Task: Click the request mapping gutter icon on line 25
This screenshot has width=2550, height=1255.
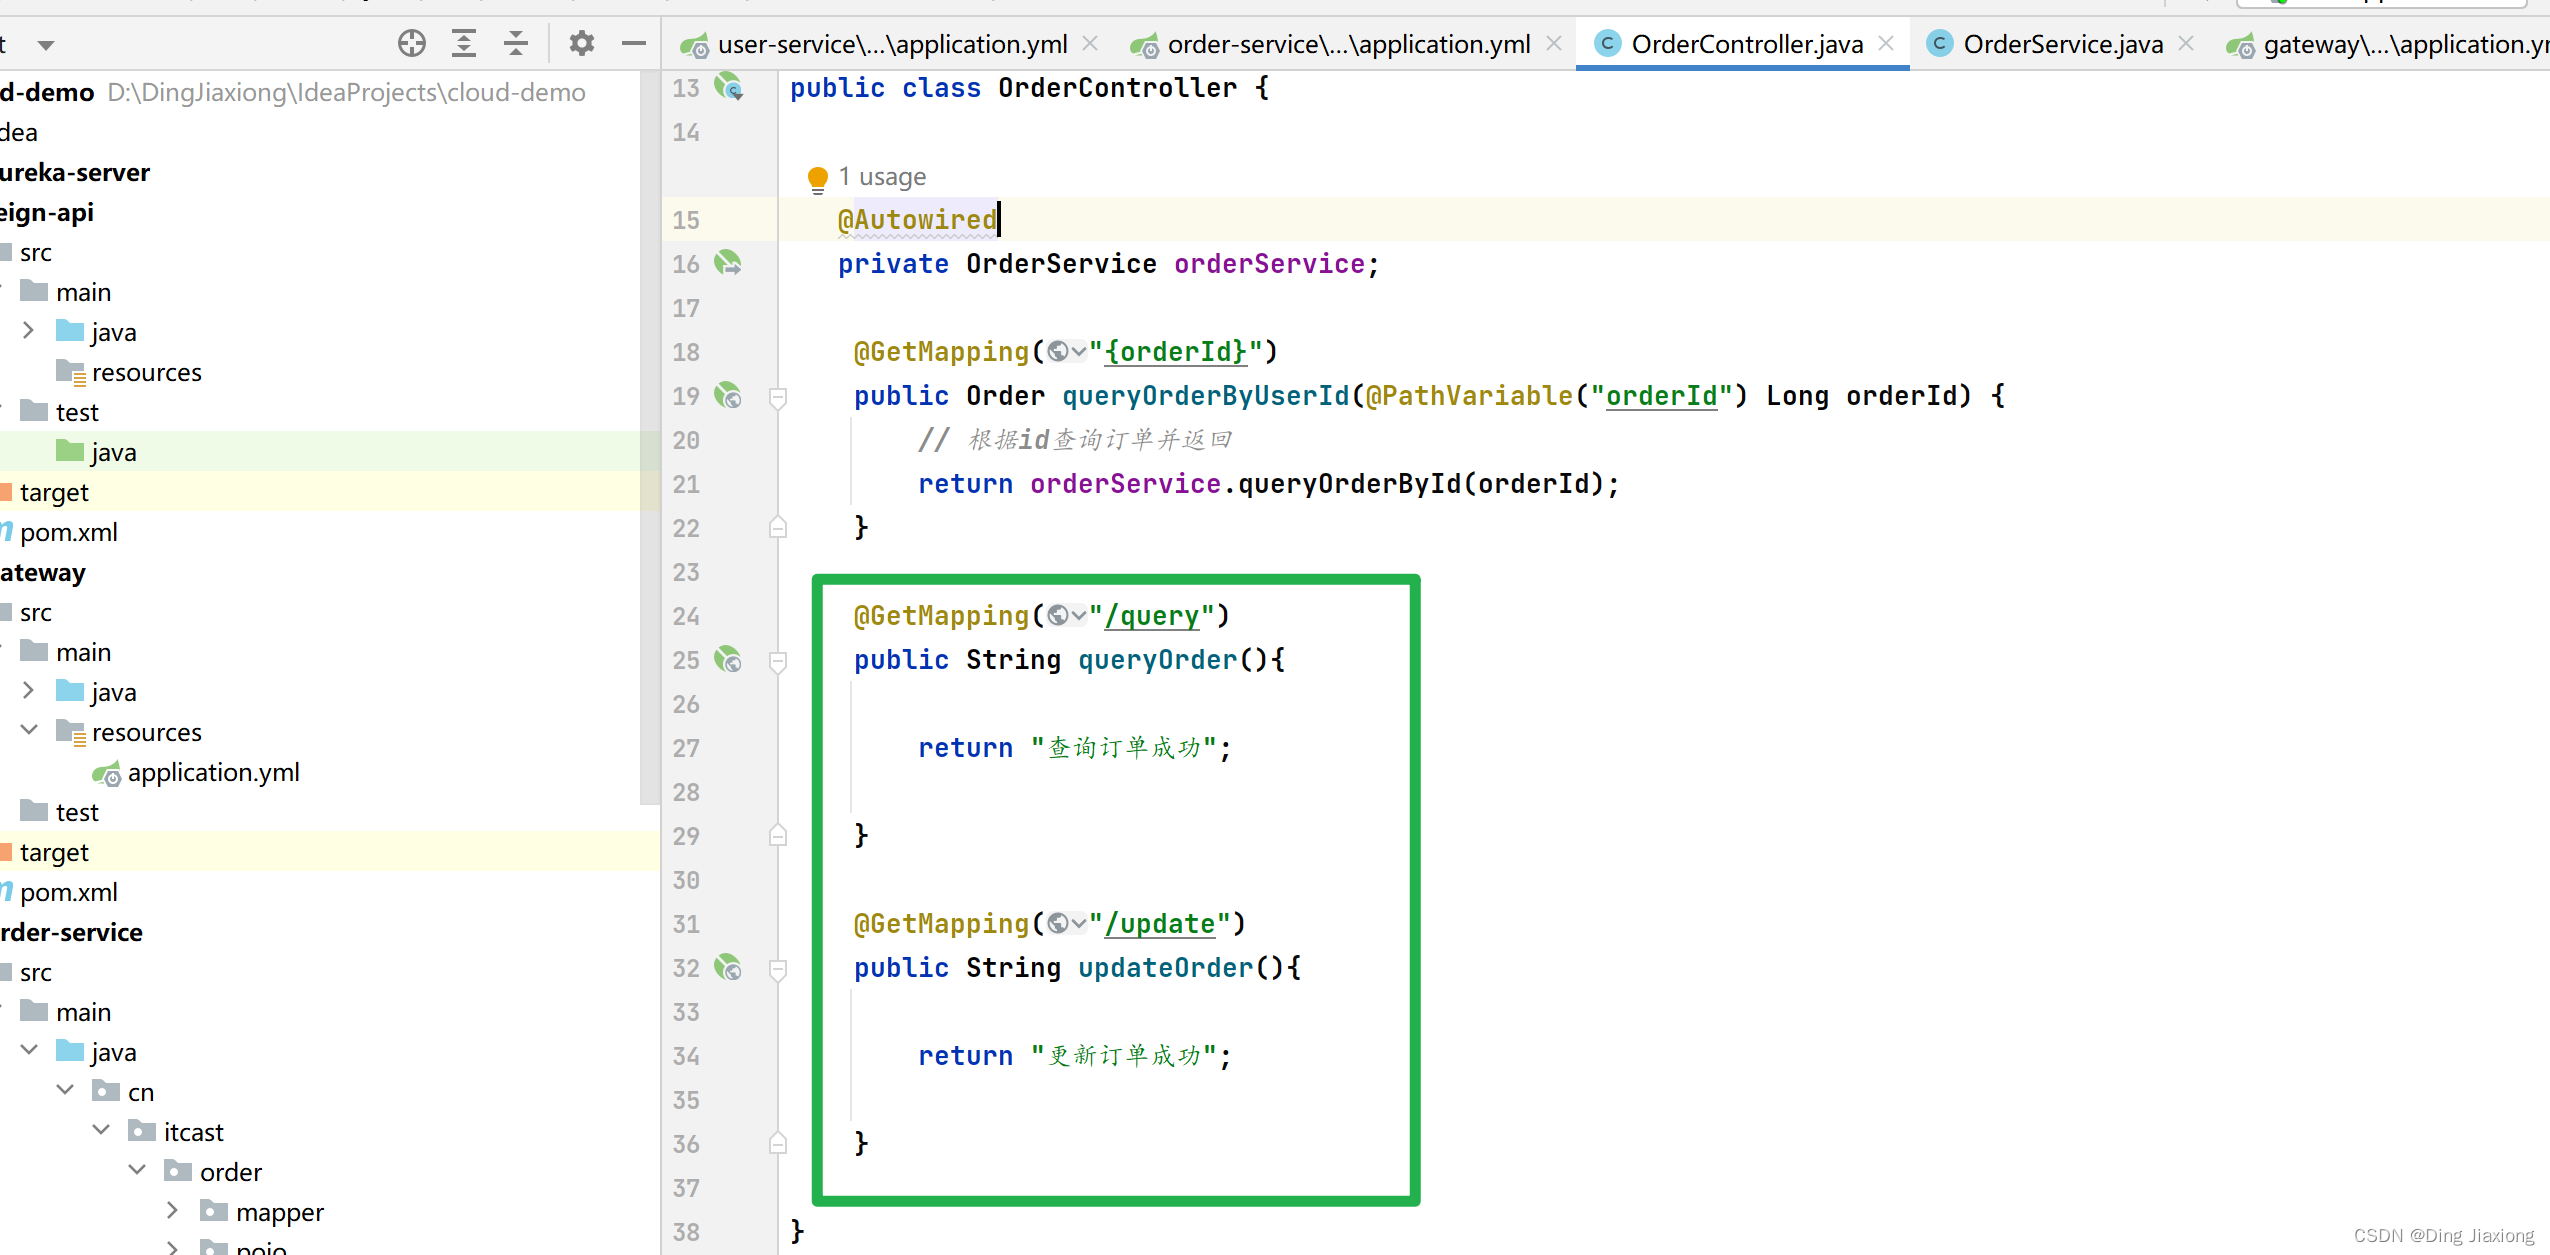Action: pos(728,659)
